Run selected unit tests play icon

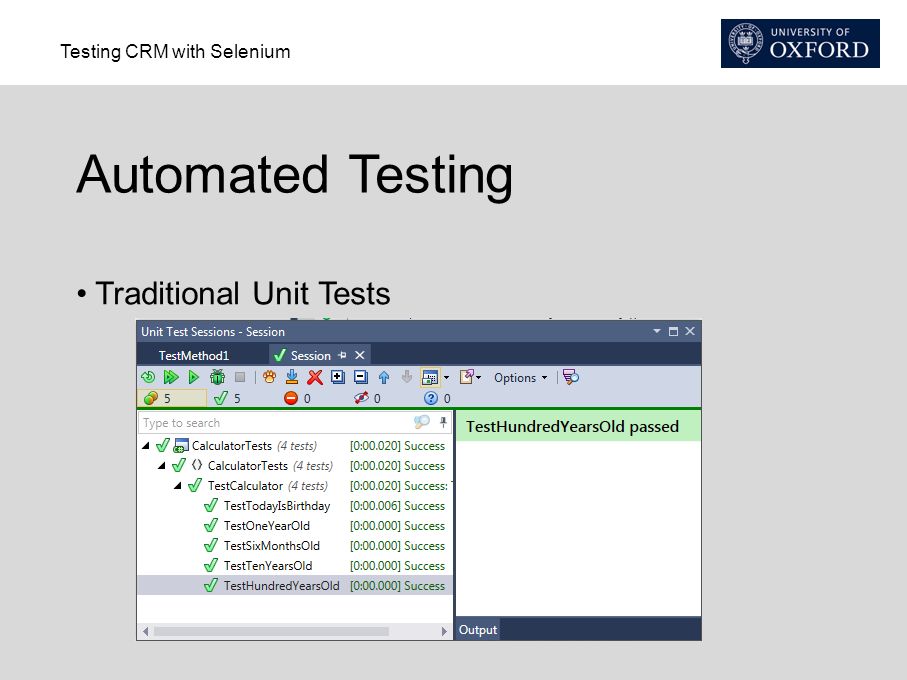[x=194, y=378]
